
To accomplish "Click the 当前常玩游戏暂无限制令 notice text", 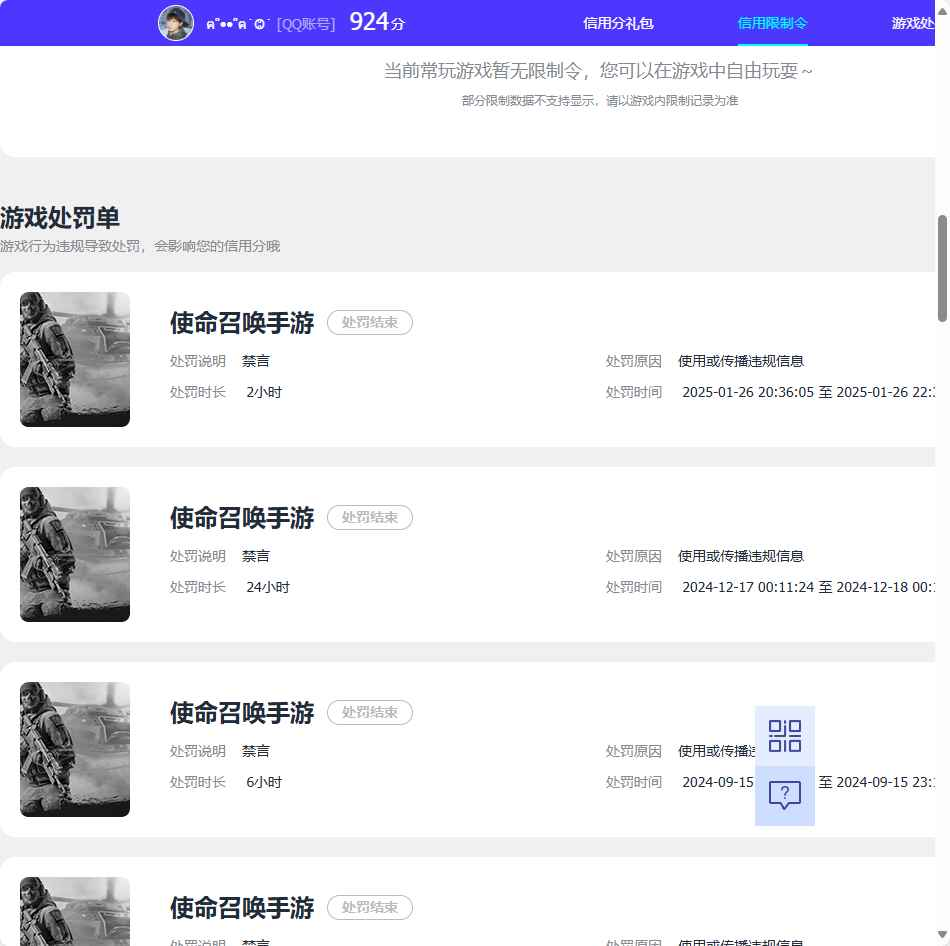I will (x=598, y=71).
